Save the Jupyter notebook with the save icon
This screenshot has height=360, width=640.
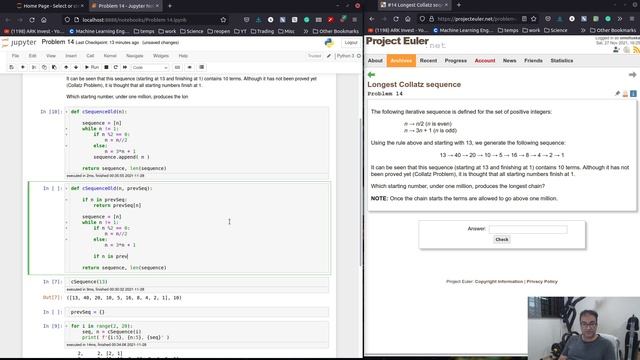(x=11, y=67)
